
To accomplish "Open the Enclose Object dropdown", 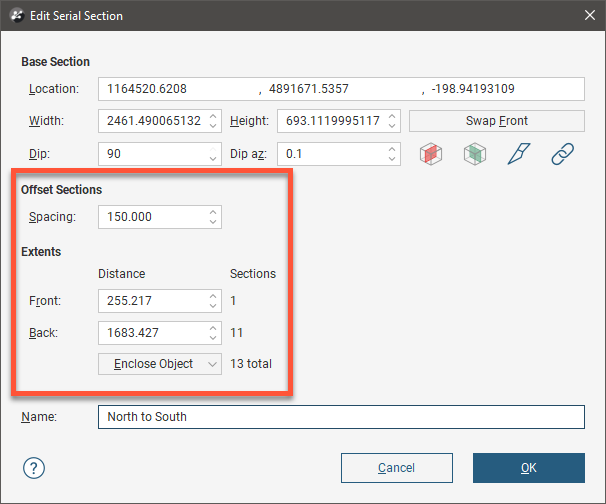I will point(159,364).
